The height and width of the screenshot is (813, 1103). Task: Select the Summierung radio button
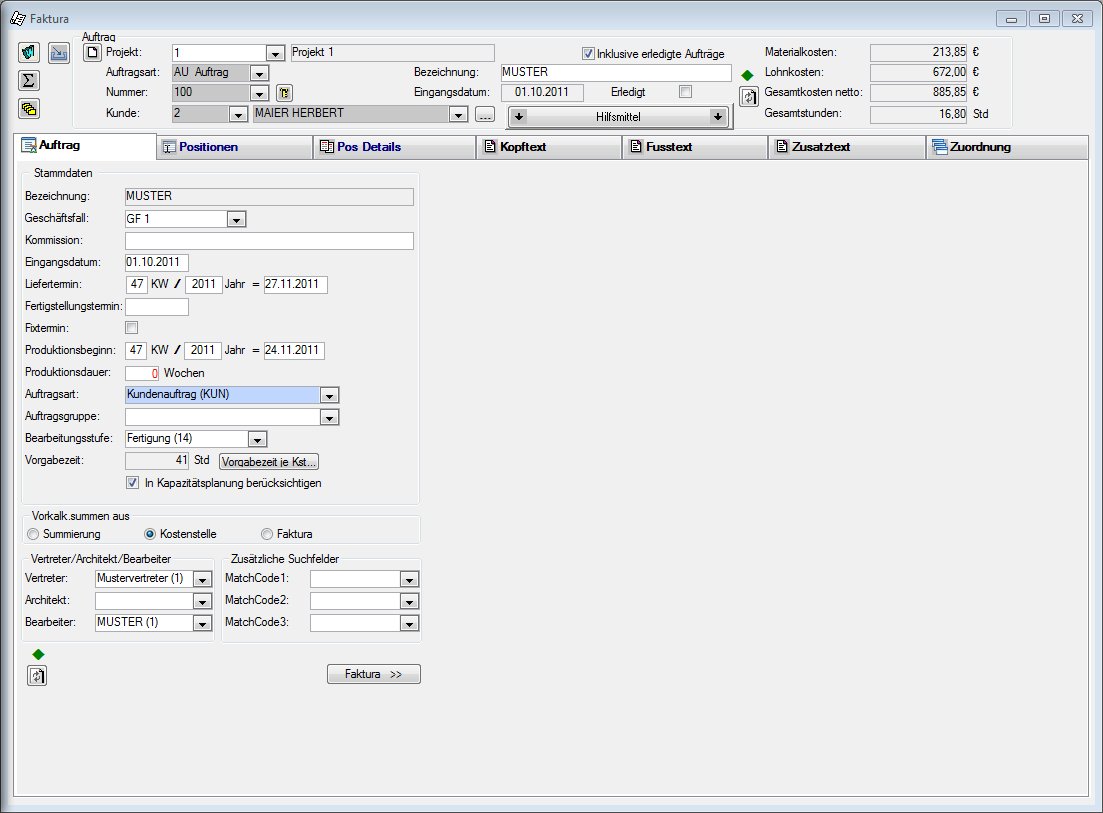[34, 534]
